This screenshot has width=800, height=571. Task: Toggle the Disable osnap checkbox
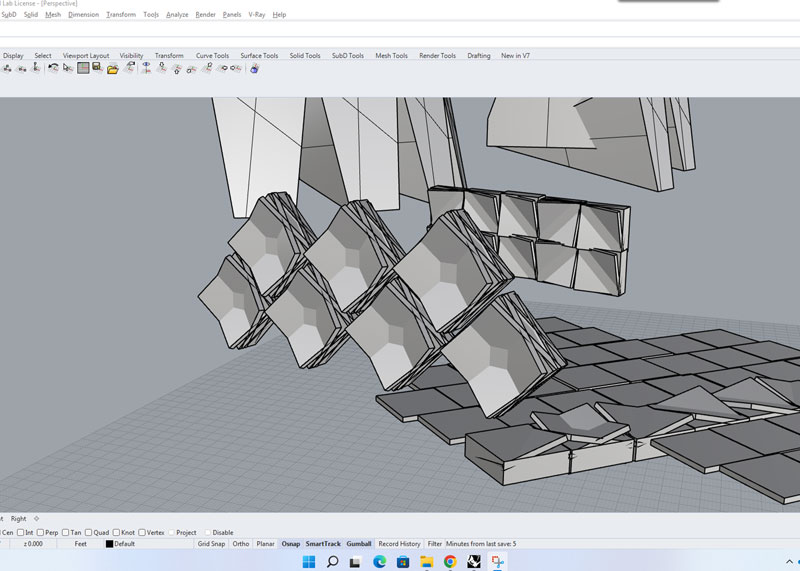pos(208,532)
